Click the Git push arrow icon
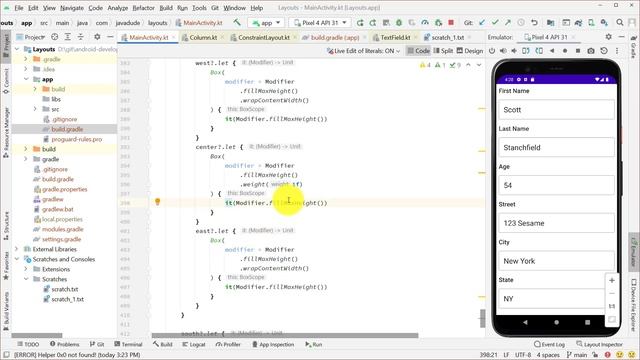The height and width of the screenshot is (360, 640). [x=508, y=23]
